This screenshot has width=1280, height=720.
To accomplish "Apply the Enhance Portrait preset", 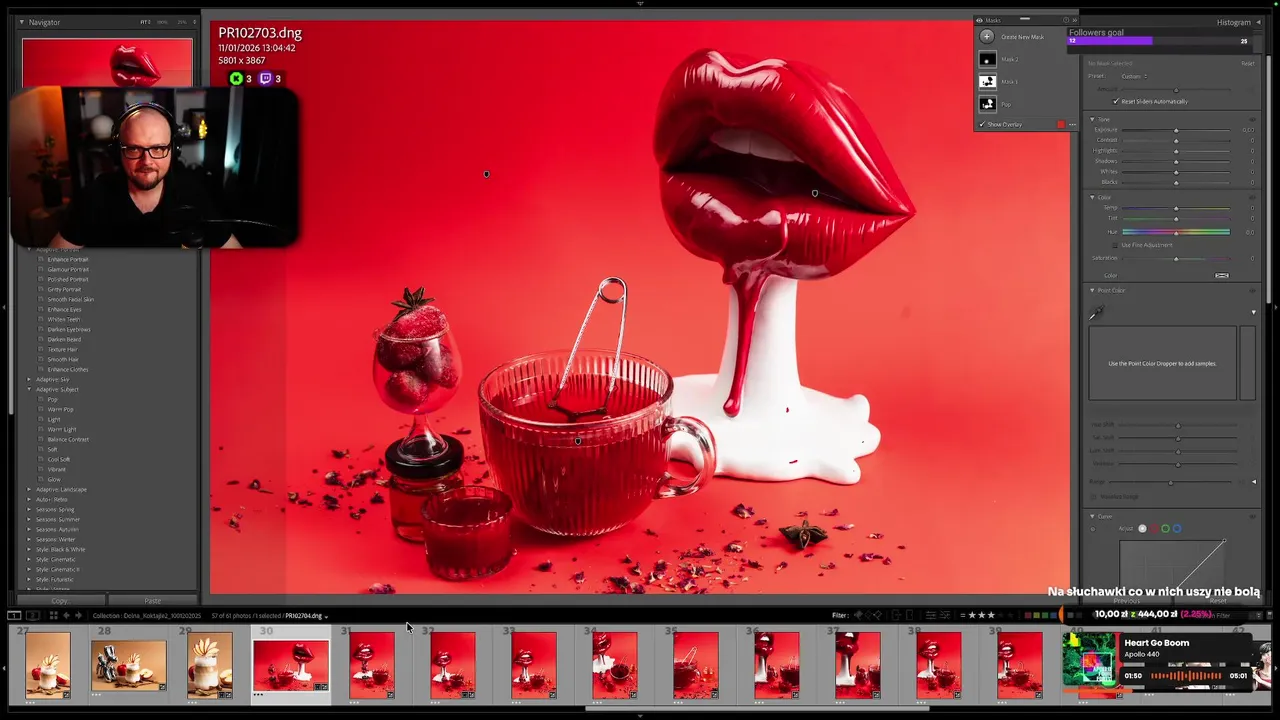I will point(68,259).
